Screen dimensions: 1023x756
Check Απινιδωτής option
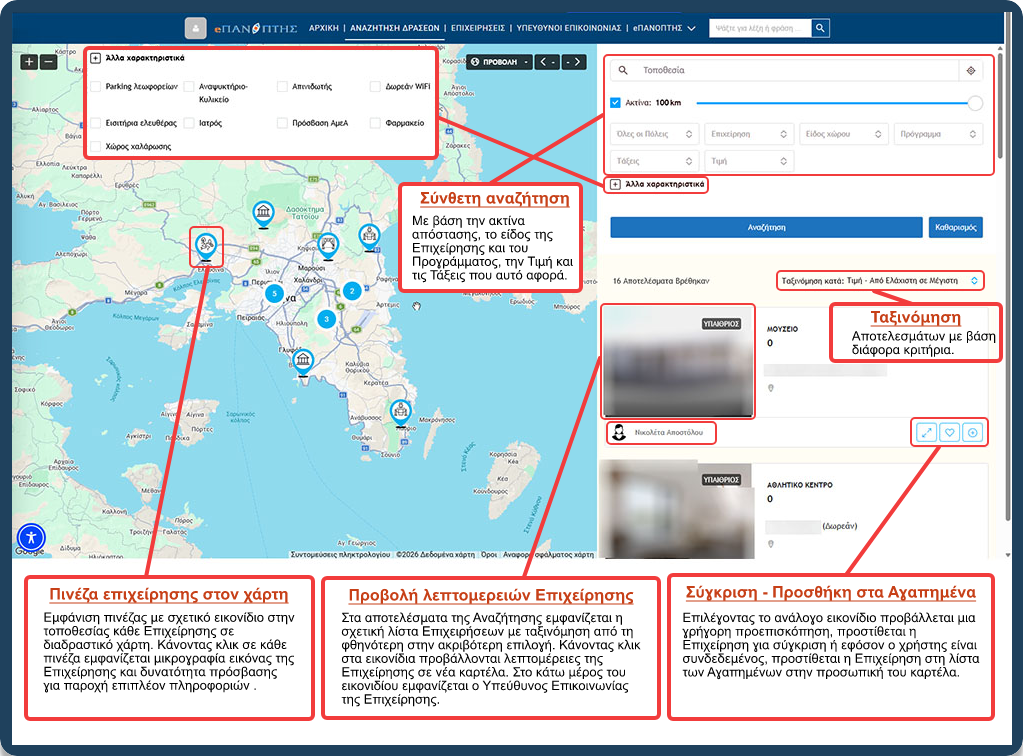tap(282, 86)
